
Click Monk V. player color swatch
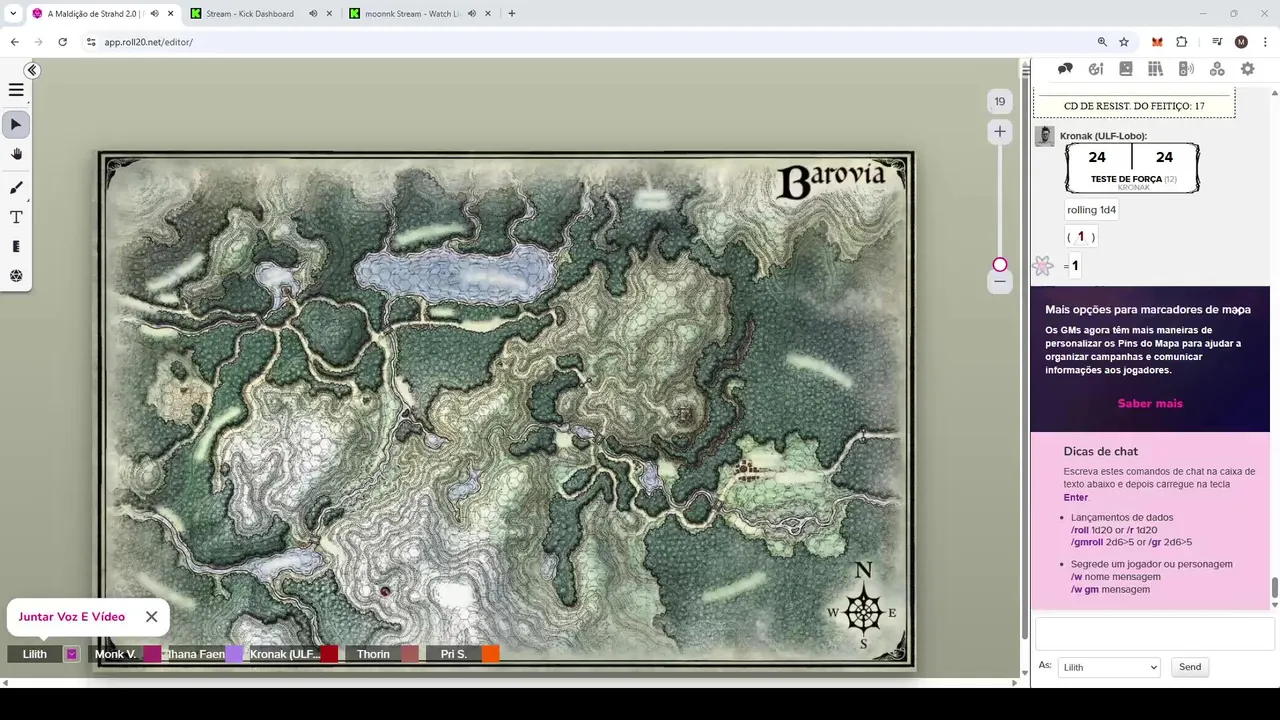click(152, 654)
